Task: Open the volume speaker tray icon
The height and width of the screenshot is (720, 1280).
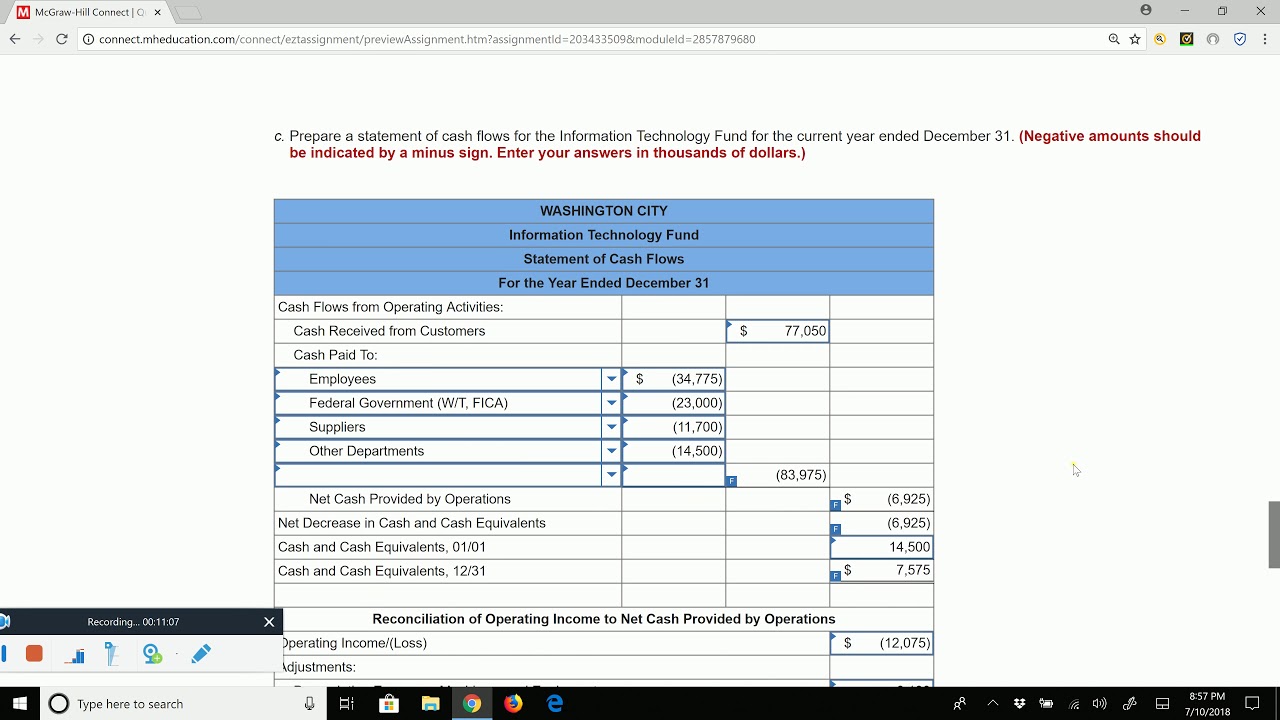Action: point(1100,704)
